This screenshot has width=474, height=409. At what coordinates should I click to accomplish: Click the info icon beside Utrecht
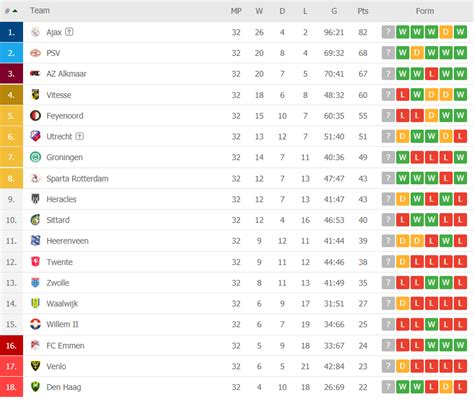[80, 136]
